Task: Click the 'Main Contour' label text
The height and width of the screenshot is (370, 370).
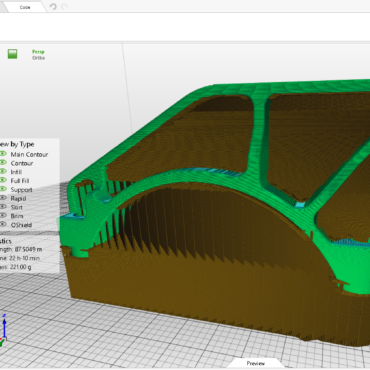Action: click(x=29, y=154)
